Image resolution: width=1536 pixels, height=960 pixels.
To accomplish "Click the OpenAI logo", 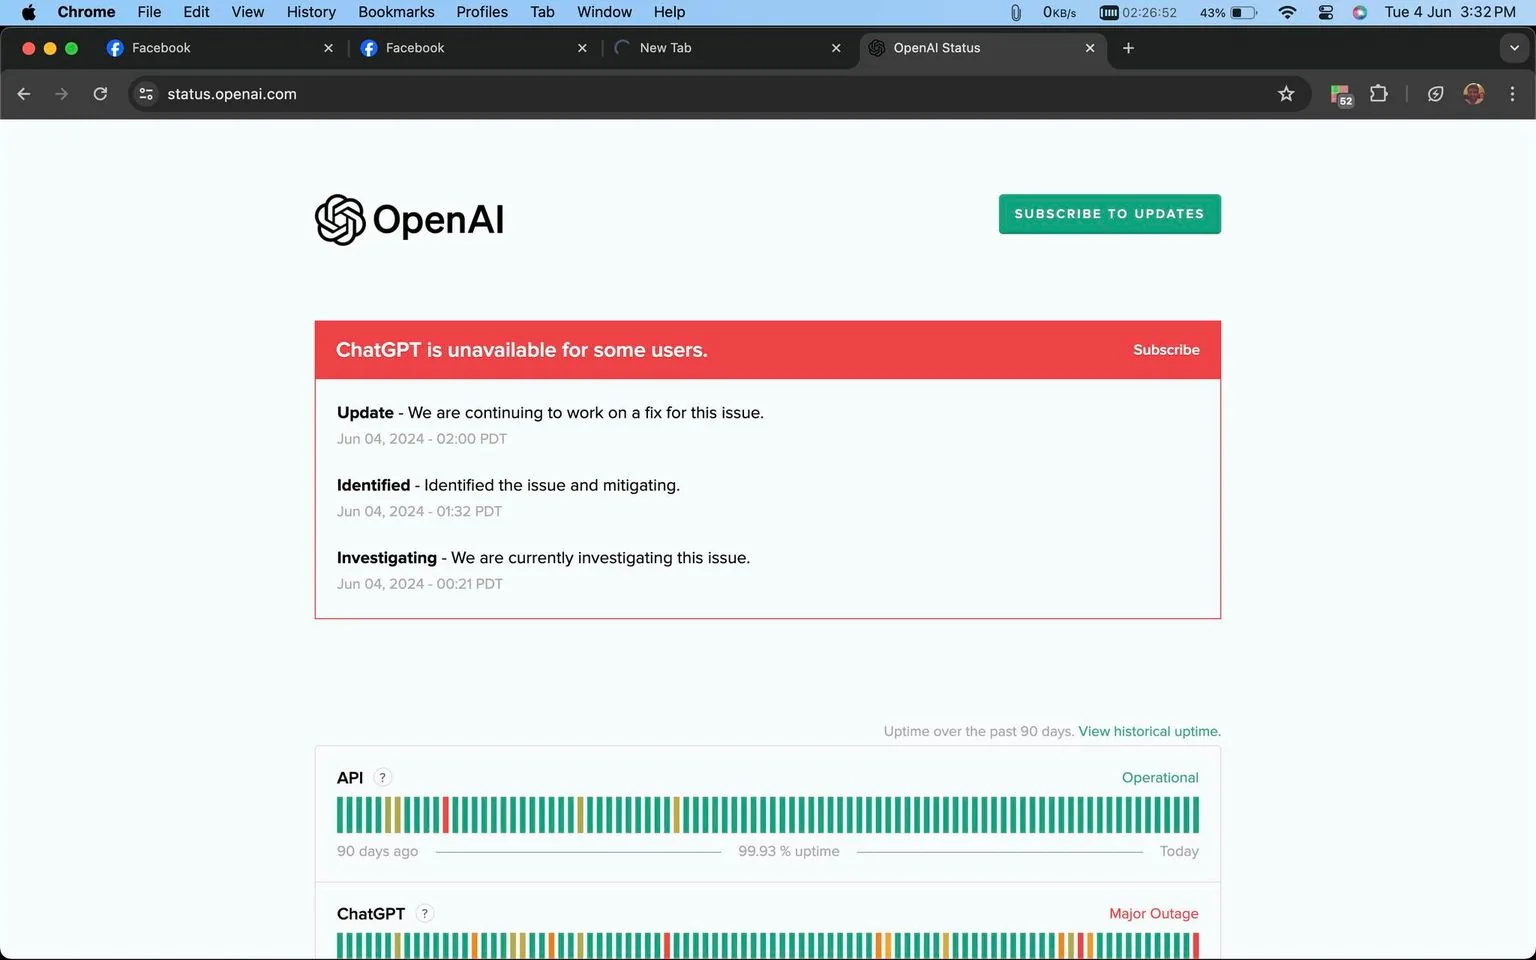I will [409, 219].
